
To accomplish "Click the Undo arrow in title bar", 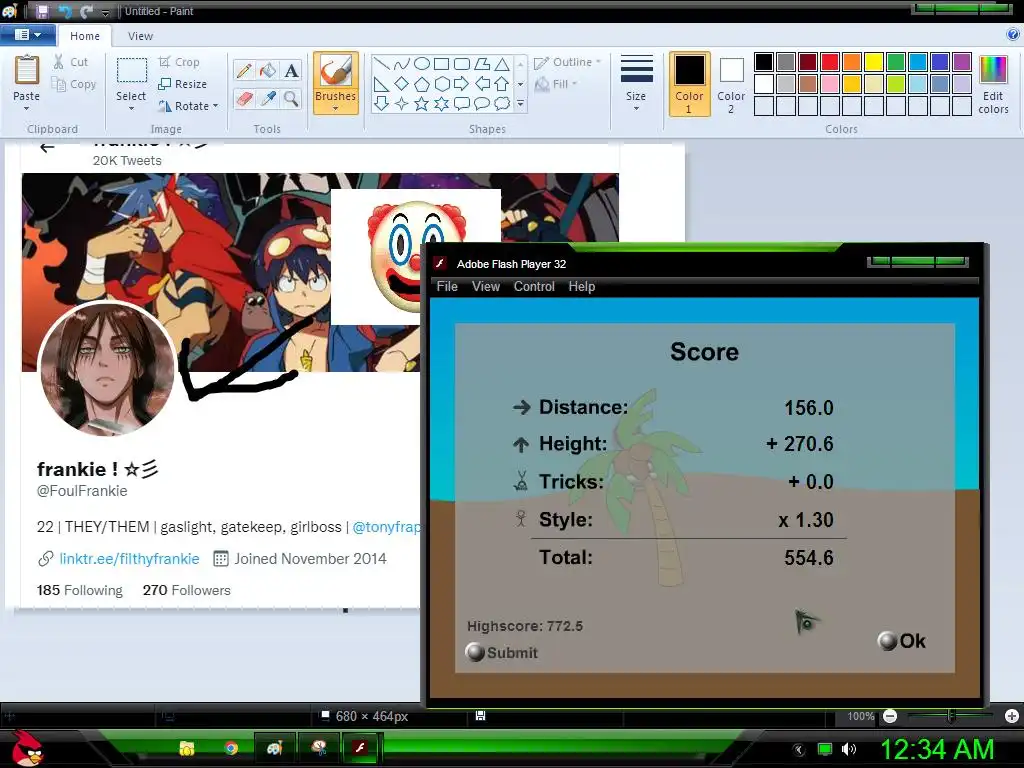I will 65,11.
